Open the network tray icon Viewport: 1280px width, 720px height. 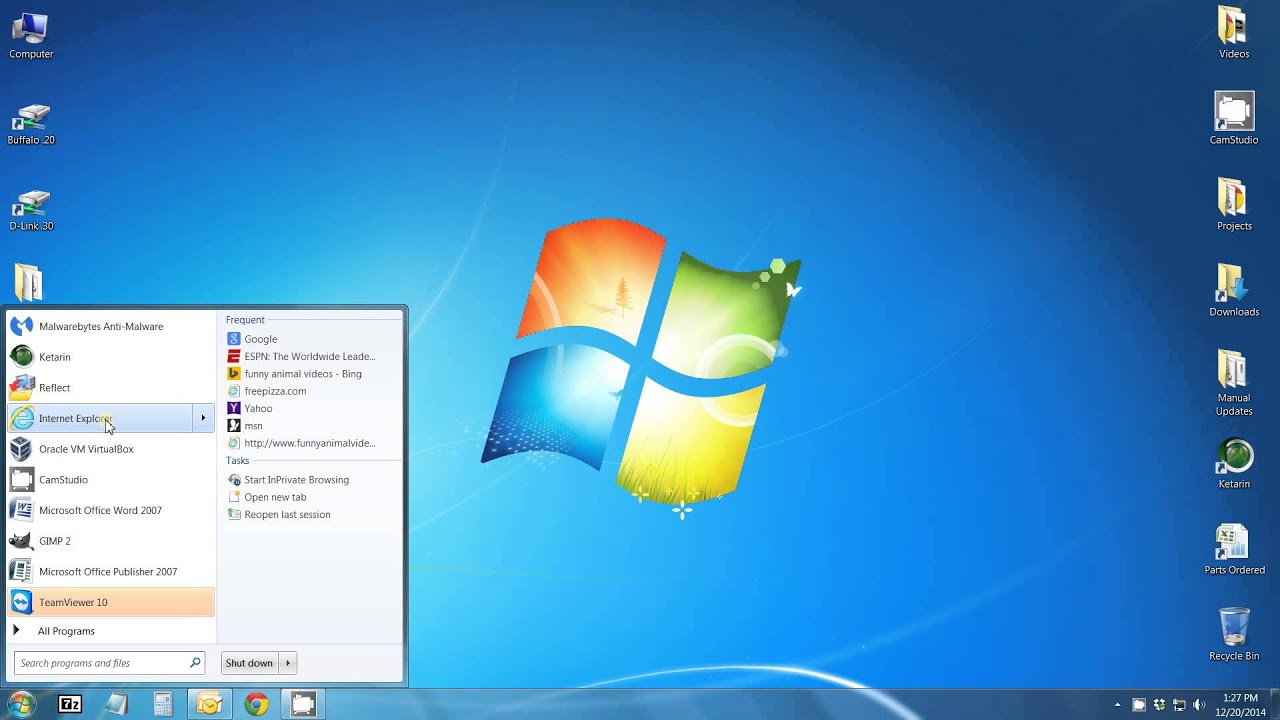(1179, 705)
